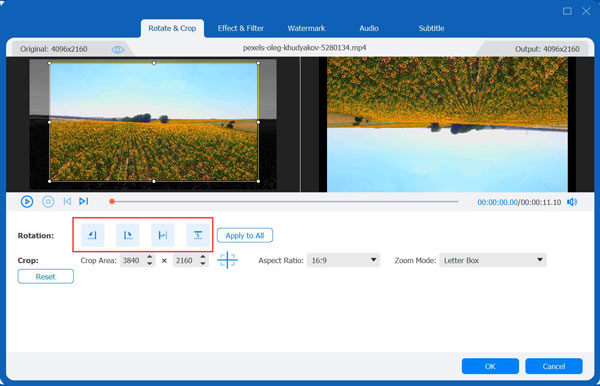Click Apply to All button
The height and width of the screenshot is (386, 600).
(245, 236)
